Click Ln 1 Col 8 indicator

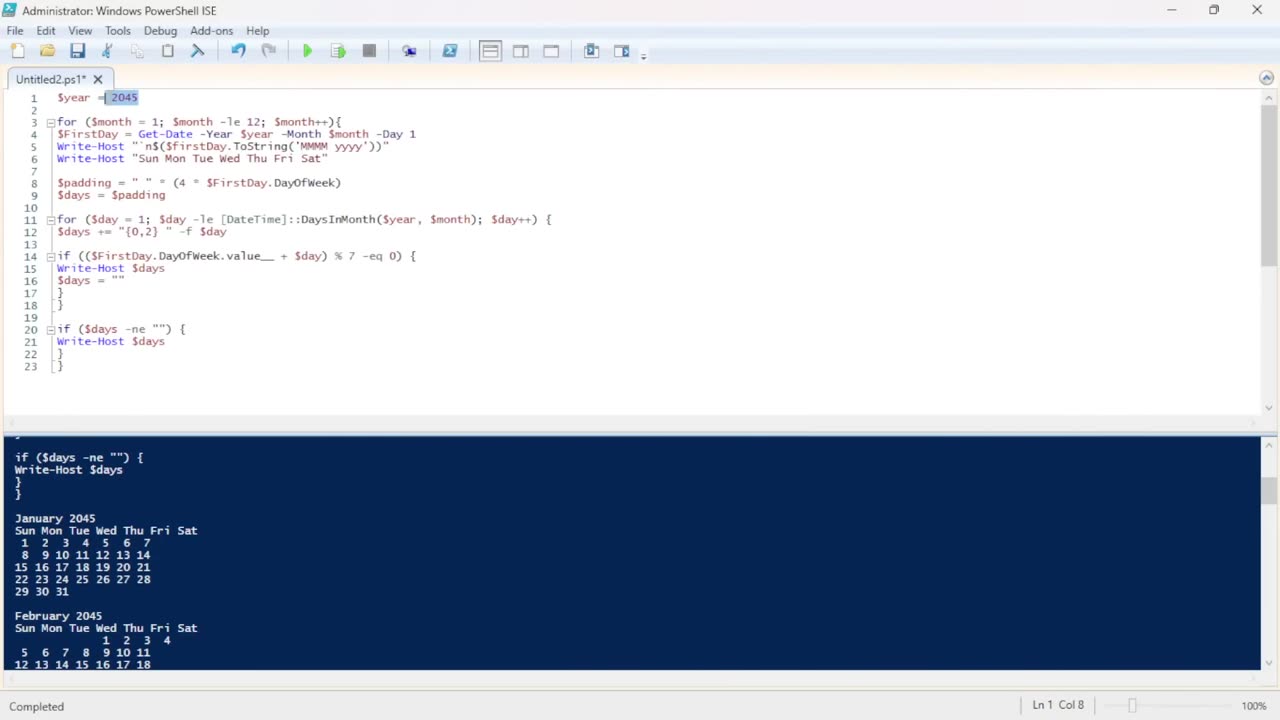pyautogui.click(x=1058, y=705)
